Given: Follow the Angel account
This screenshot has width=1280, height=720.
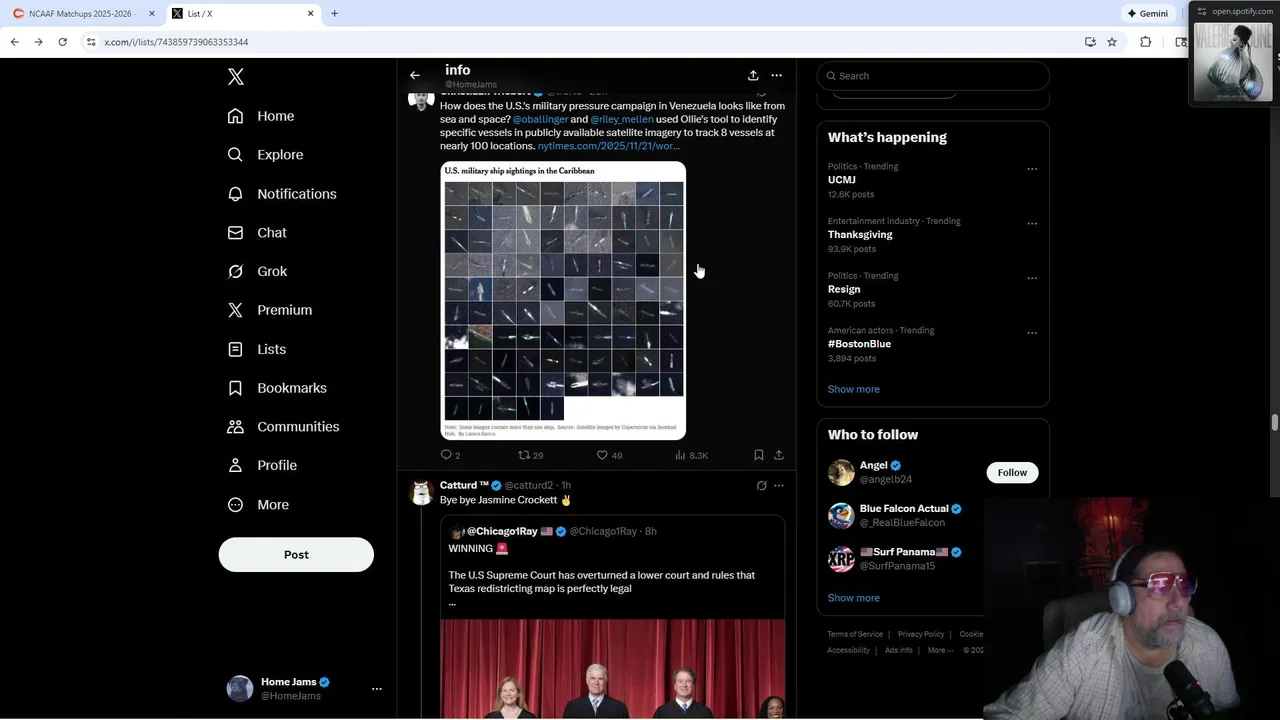Looking at the screenshot, I should [x=1012, y=473].
